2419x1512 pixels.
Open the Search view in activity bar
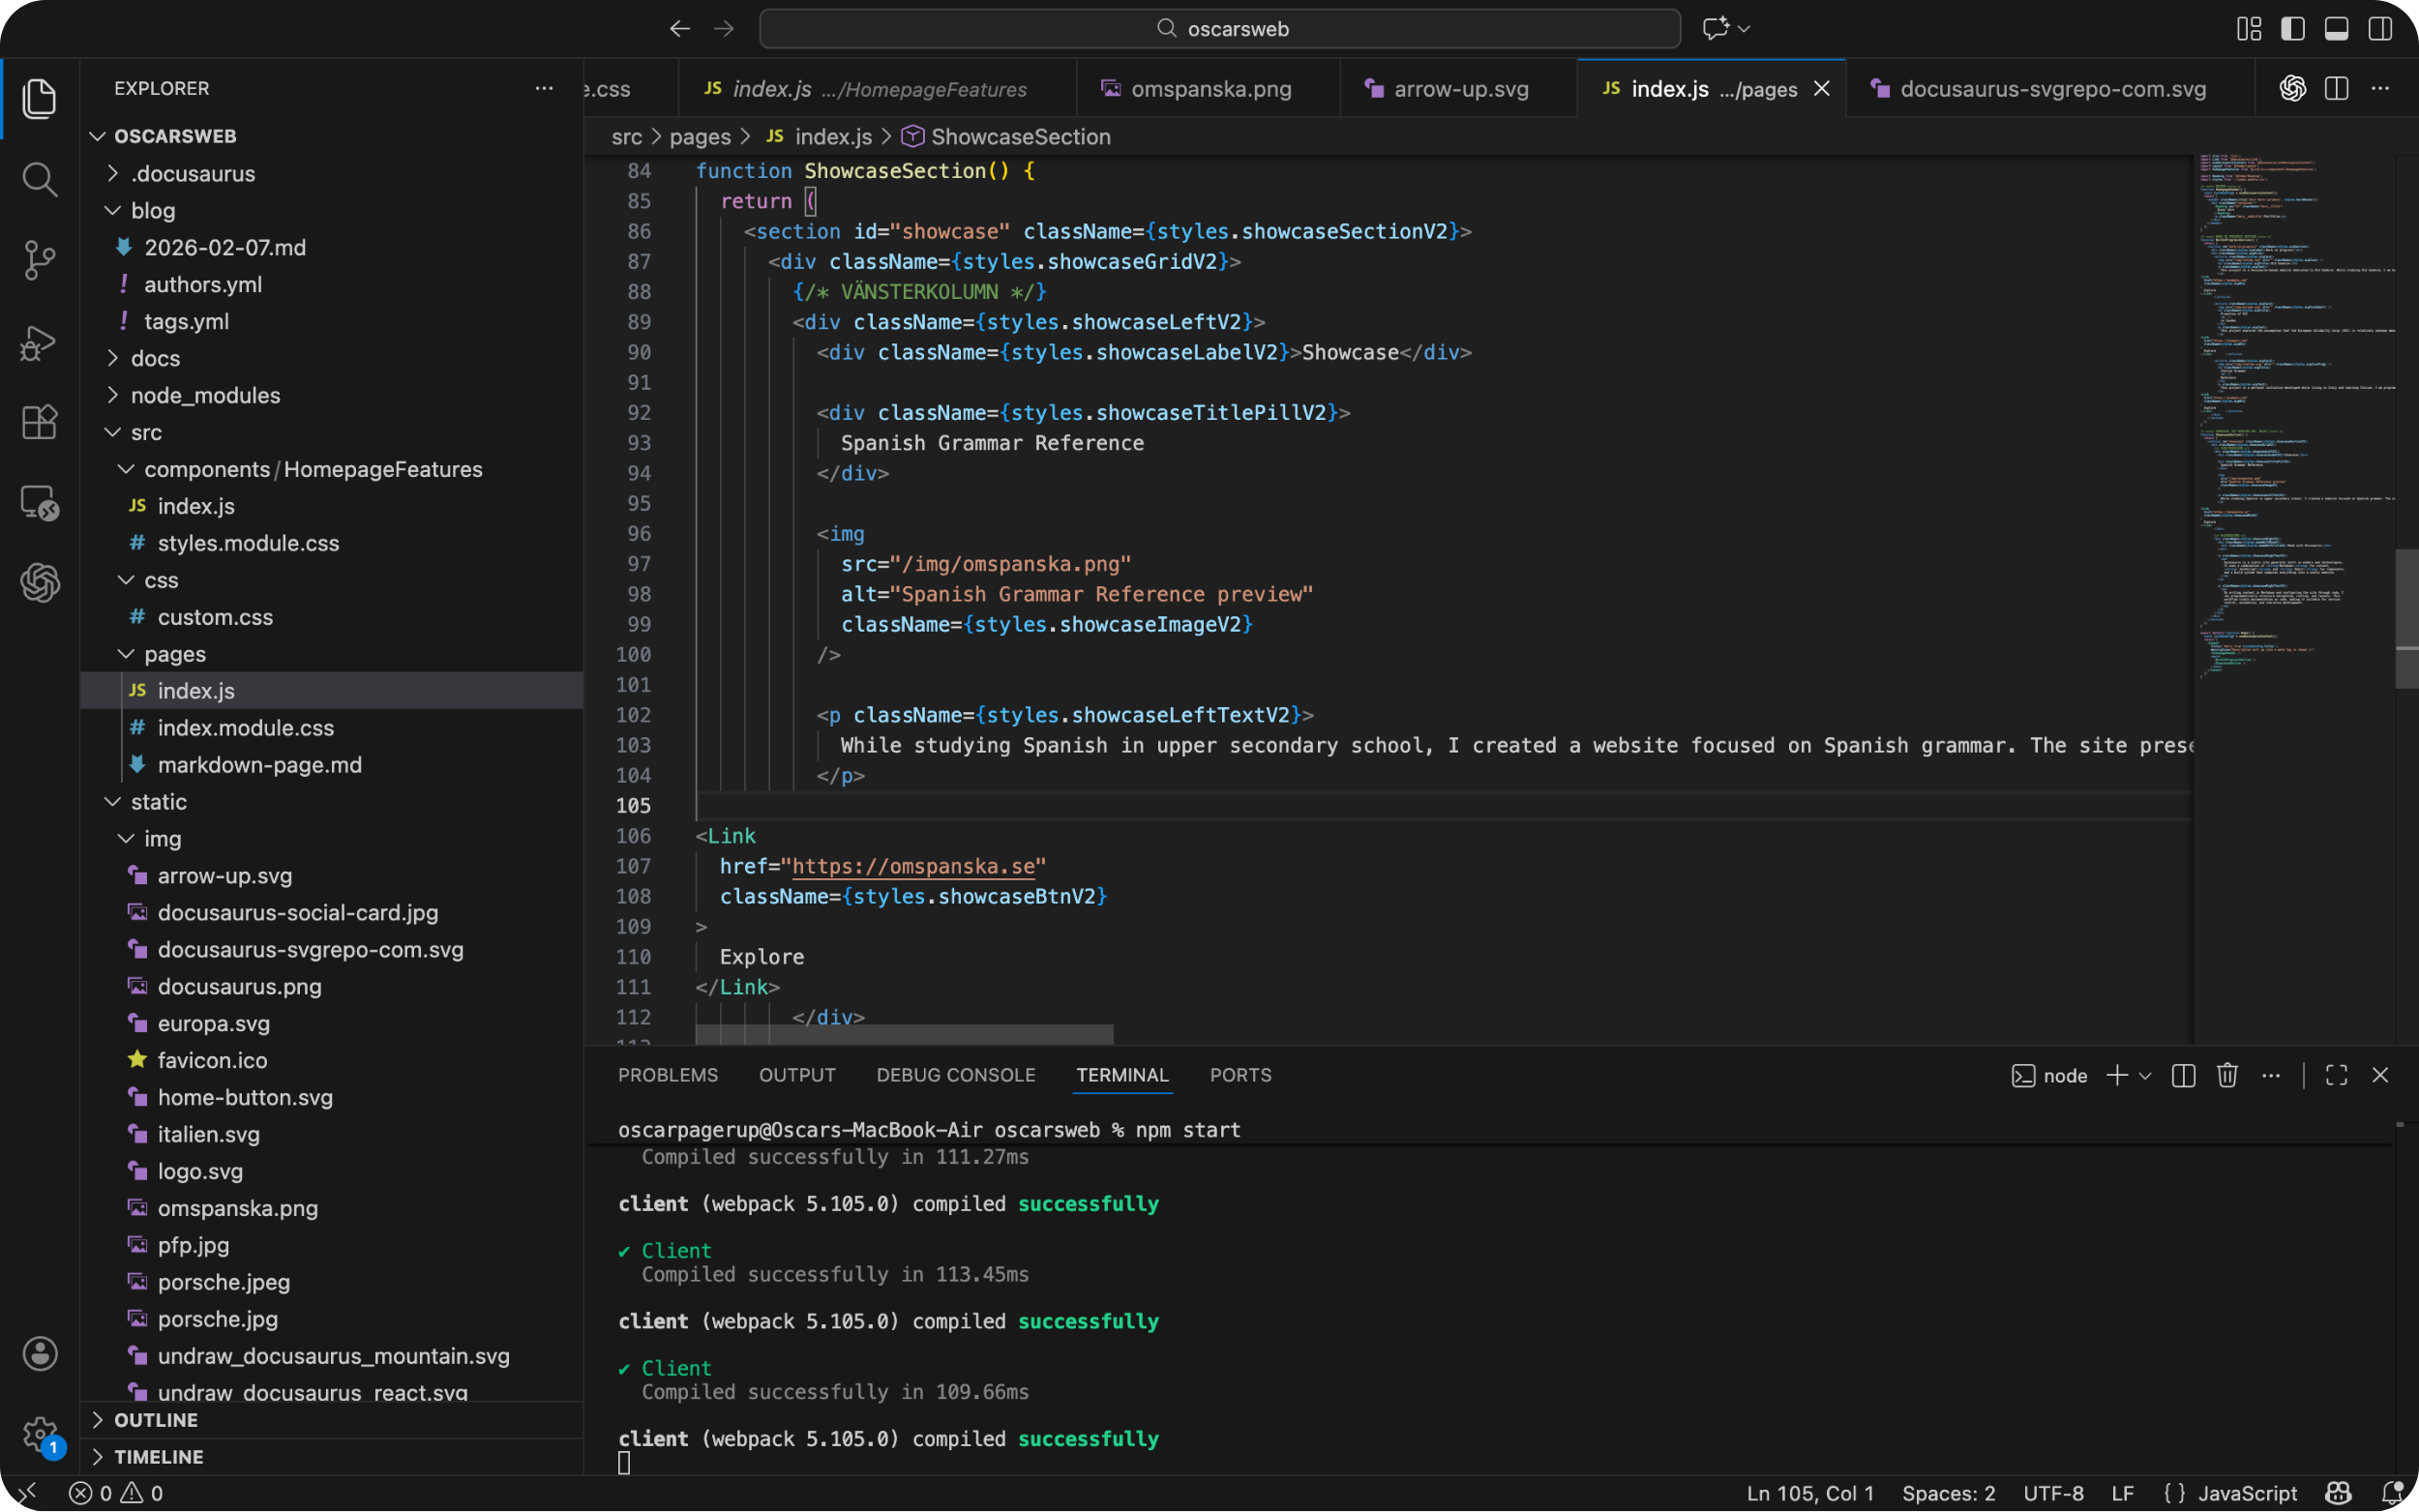[39, 180]
